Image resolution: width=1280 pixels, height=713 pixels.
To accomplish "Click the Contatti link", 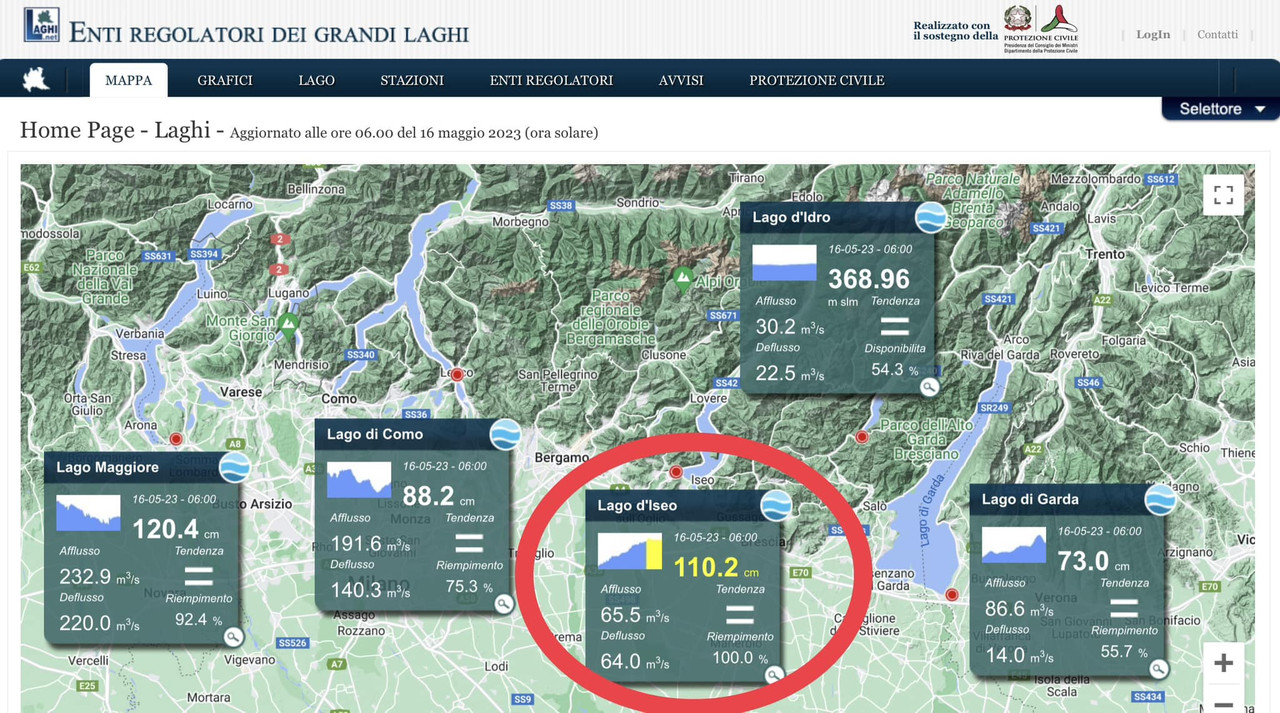I will pyautogui.click(x=1218, y=34).
